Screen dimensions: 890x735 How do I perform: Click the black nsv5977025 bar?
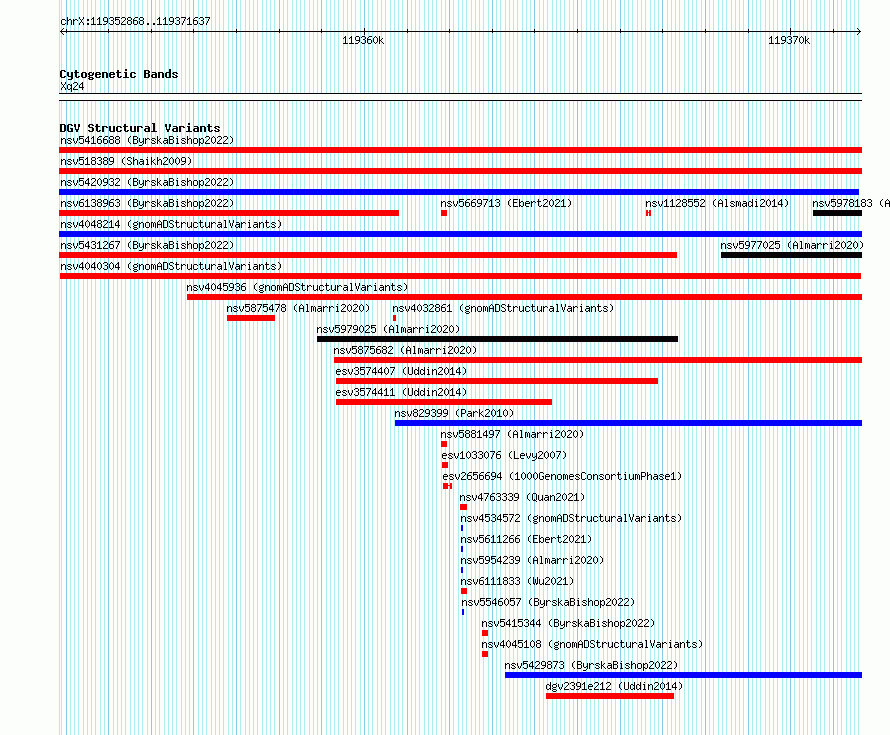[x=791, y=255]
